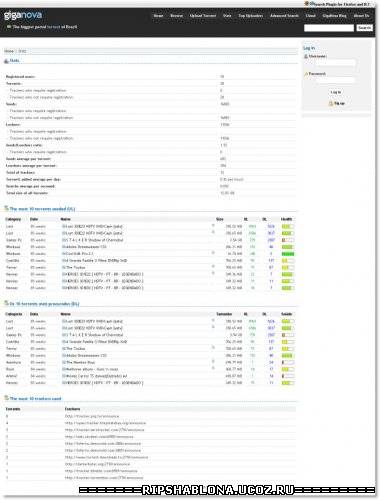Click the most used trackers section icon

coord(6,398)
